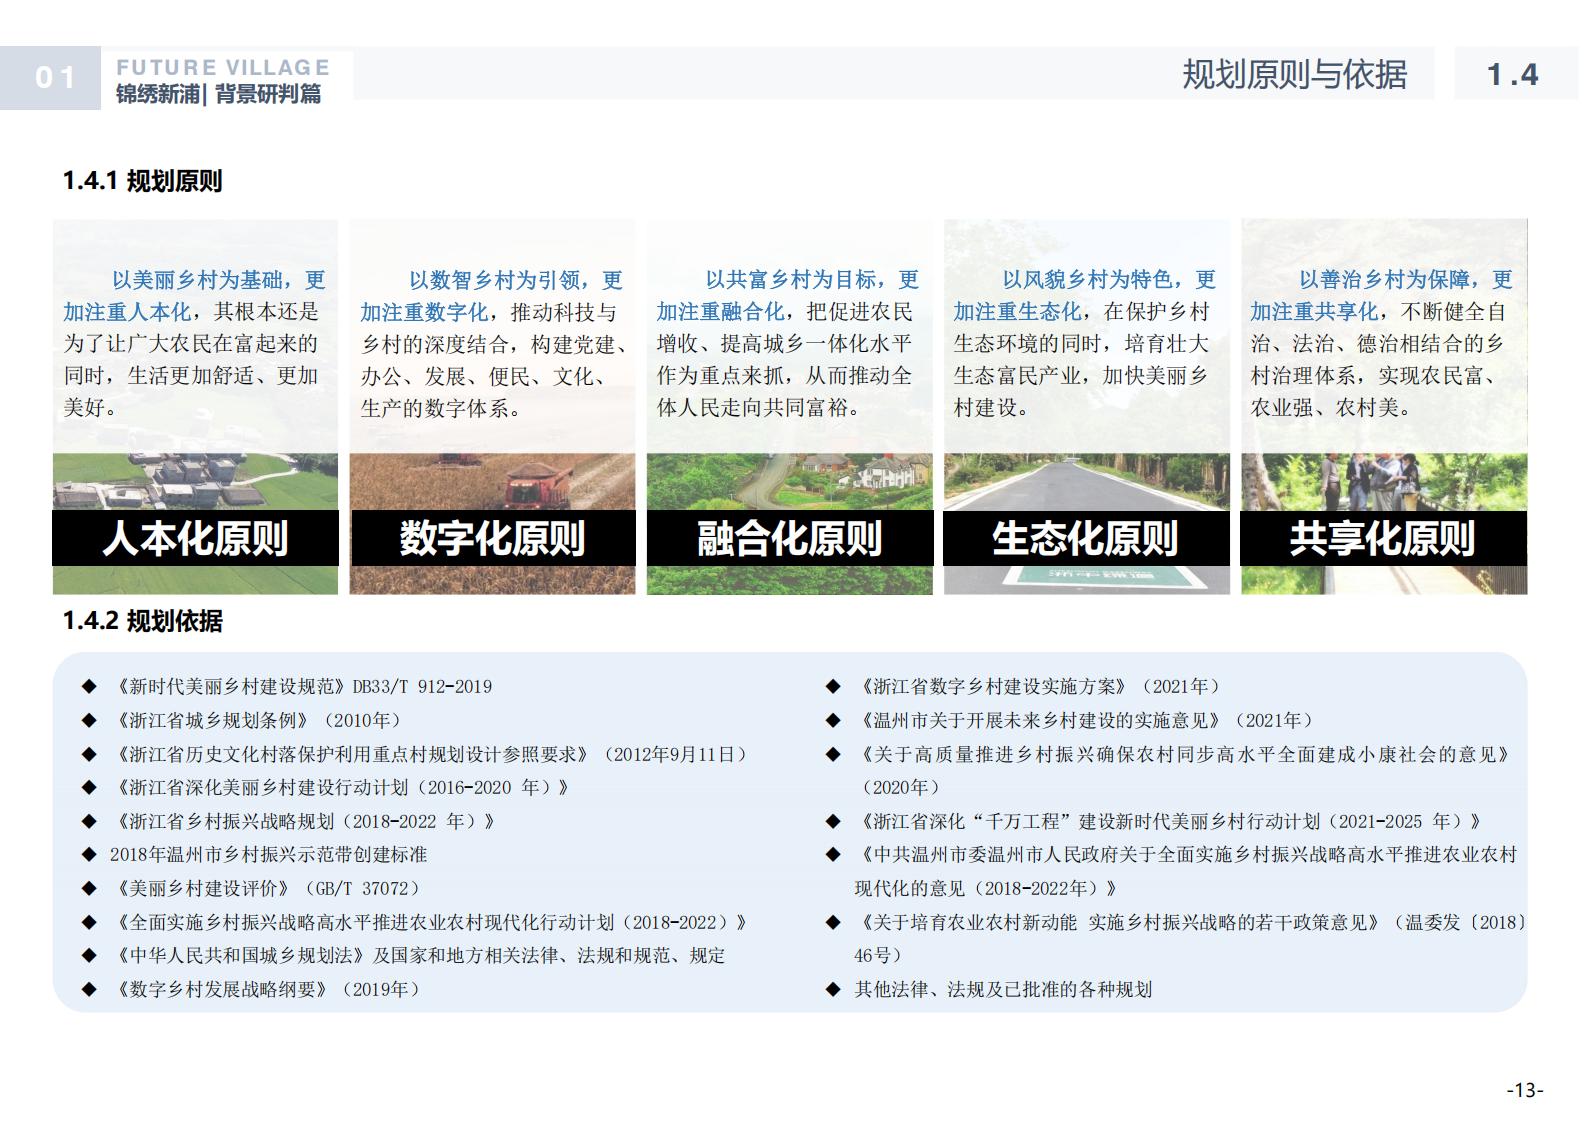
Task: Click the 浙江省深化美丽乡村建设行动计划（2016-2020 年） line
Action: tap(342, 787)
